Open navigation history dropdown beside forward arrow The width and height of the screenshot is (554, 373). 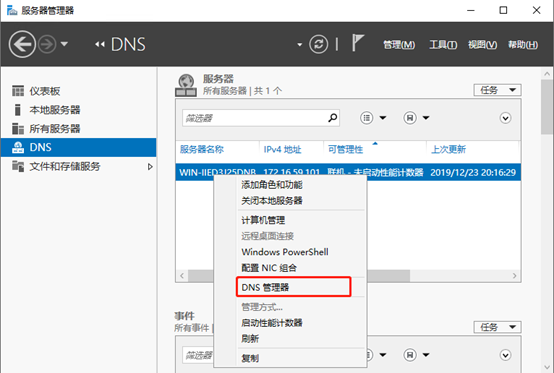click(64, 44)
